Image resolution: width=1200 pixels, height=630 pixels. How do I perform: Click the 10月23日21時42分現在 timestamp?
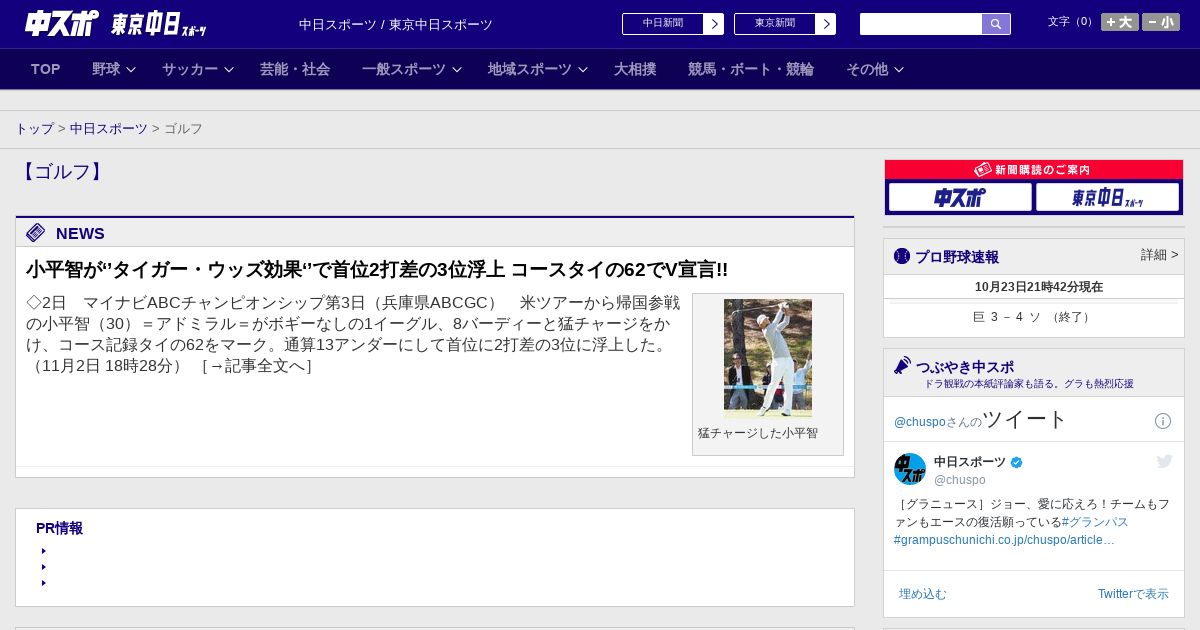point(1039,287)
